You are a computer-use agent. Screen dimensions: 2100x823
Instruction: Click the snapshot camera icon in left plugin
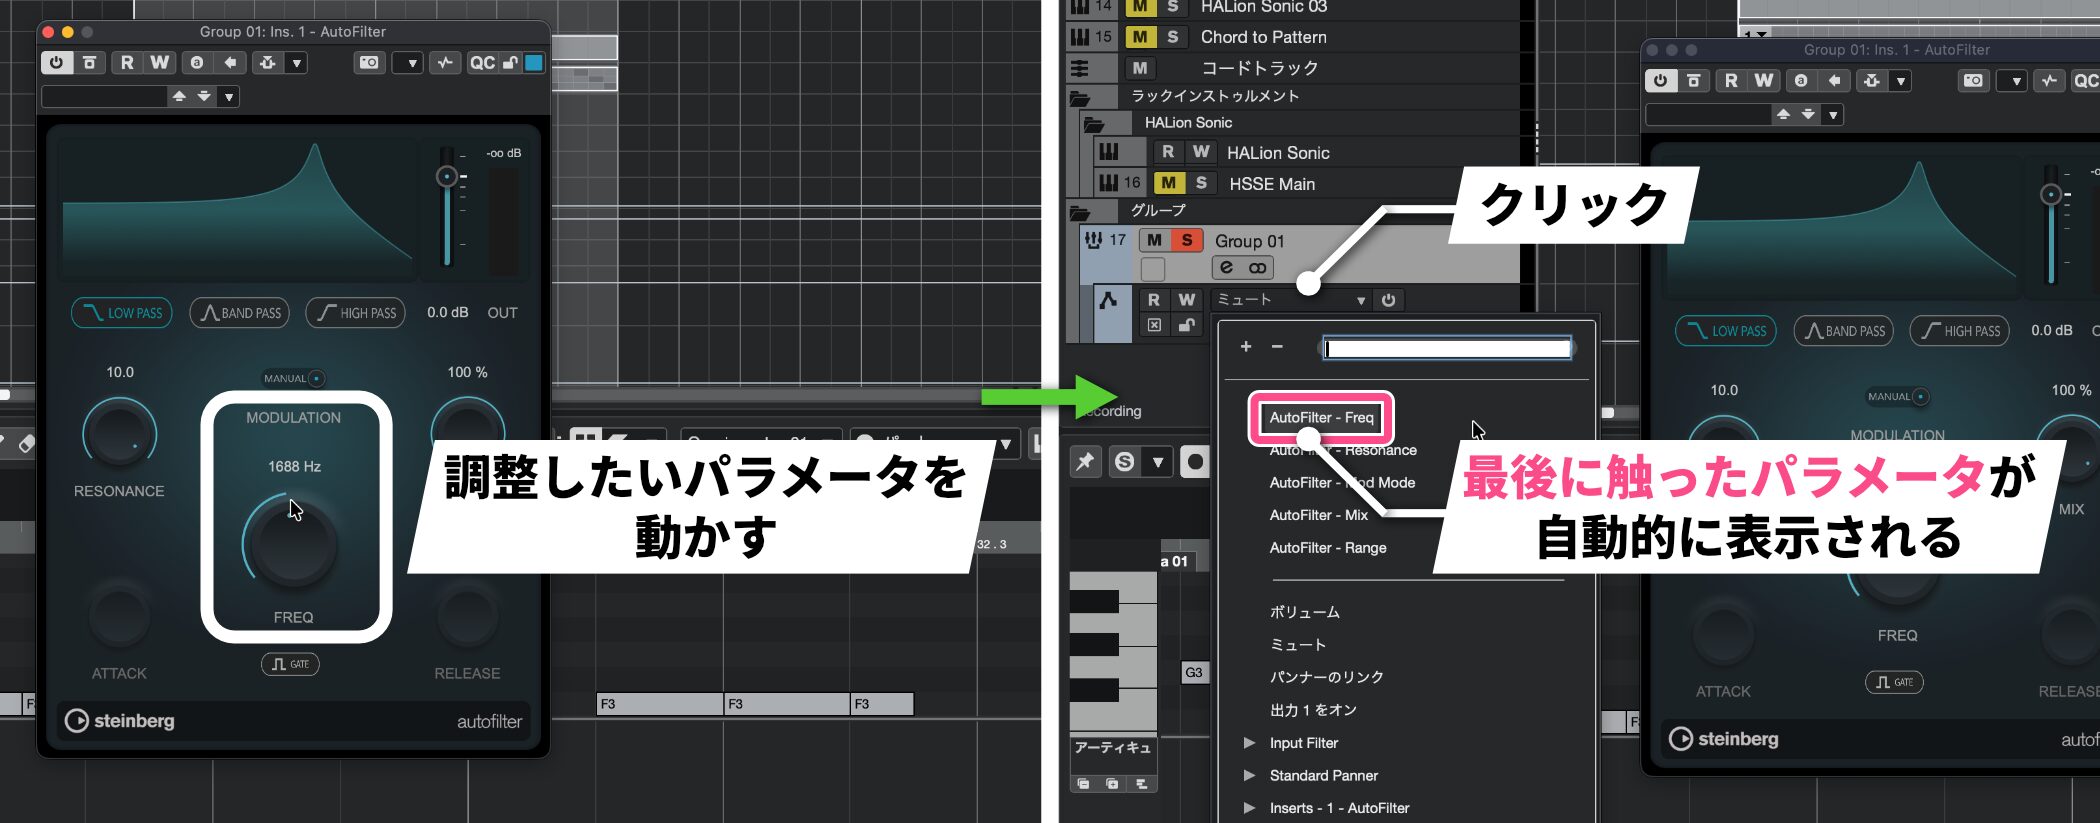click(x=369, y=63)
